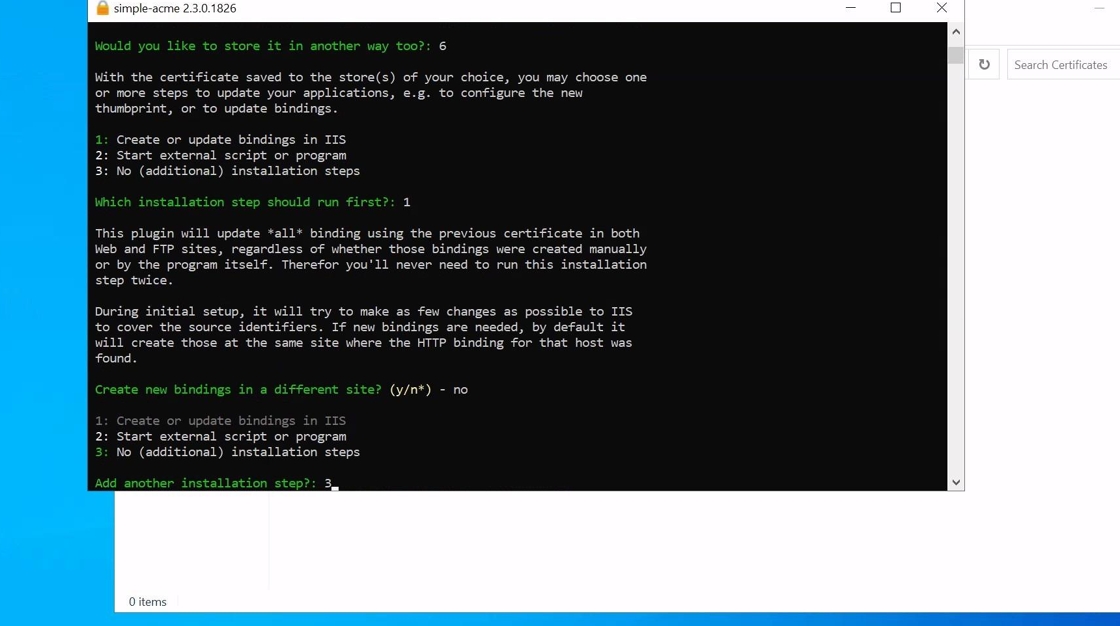1120x626 pixels.
Task: Click the simple-acme lock icon in title bar
Action: (102, 8)
